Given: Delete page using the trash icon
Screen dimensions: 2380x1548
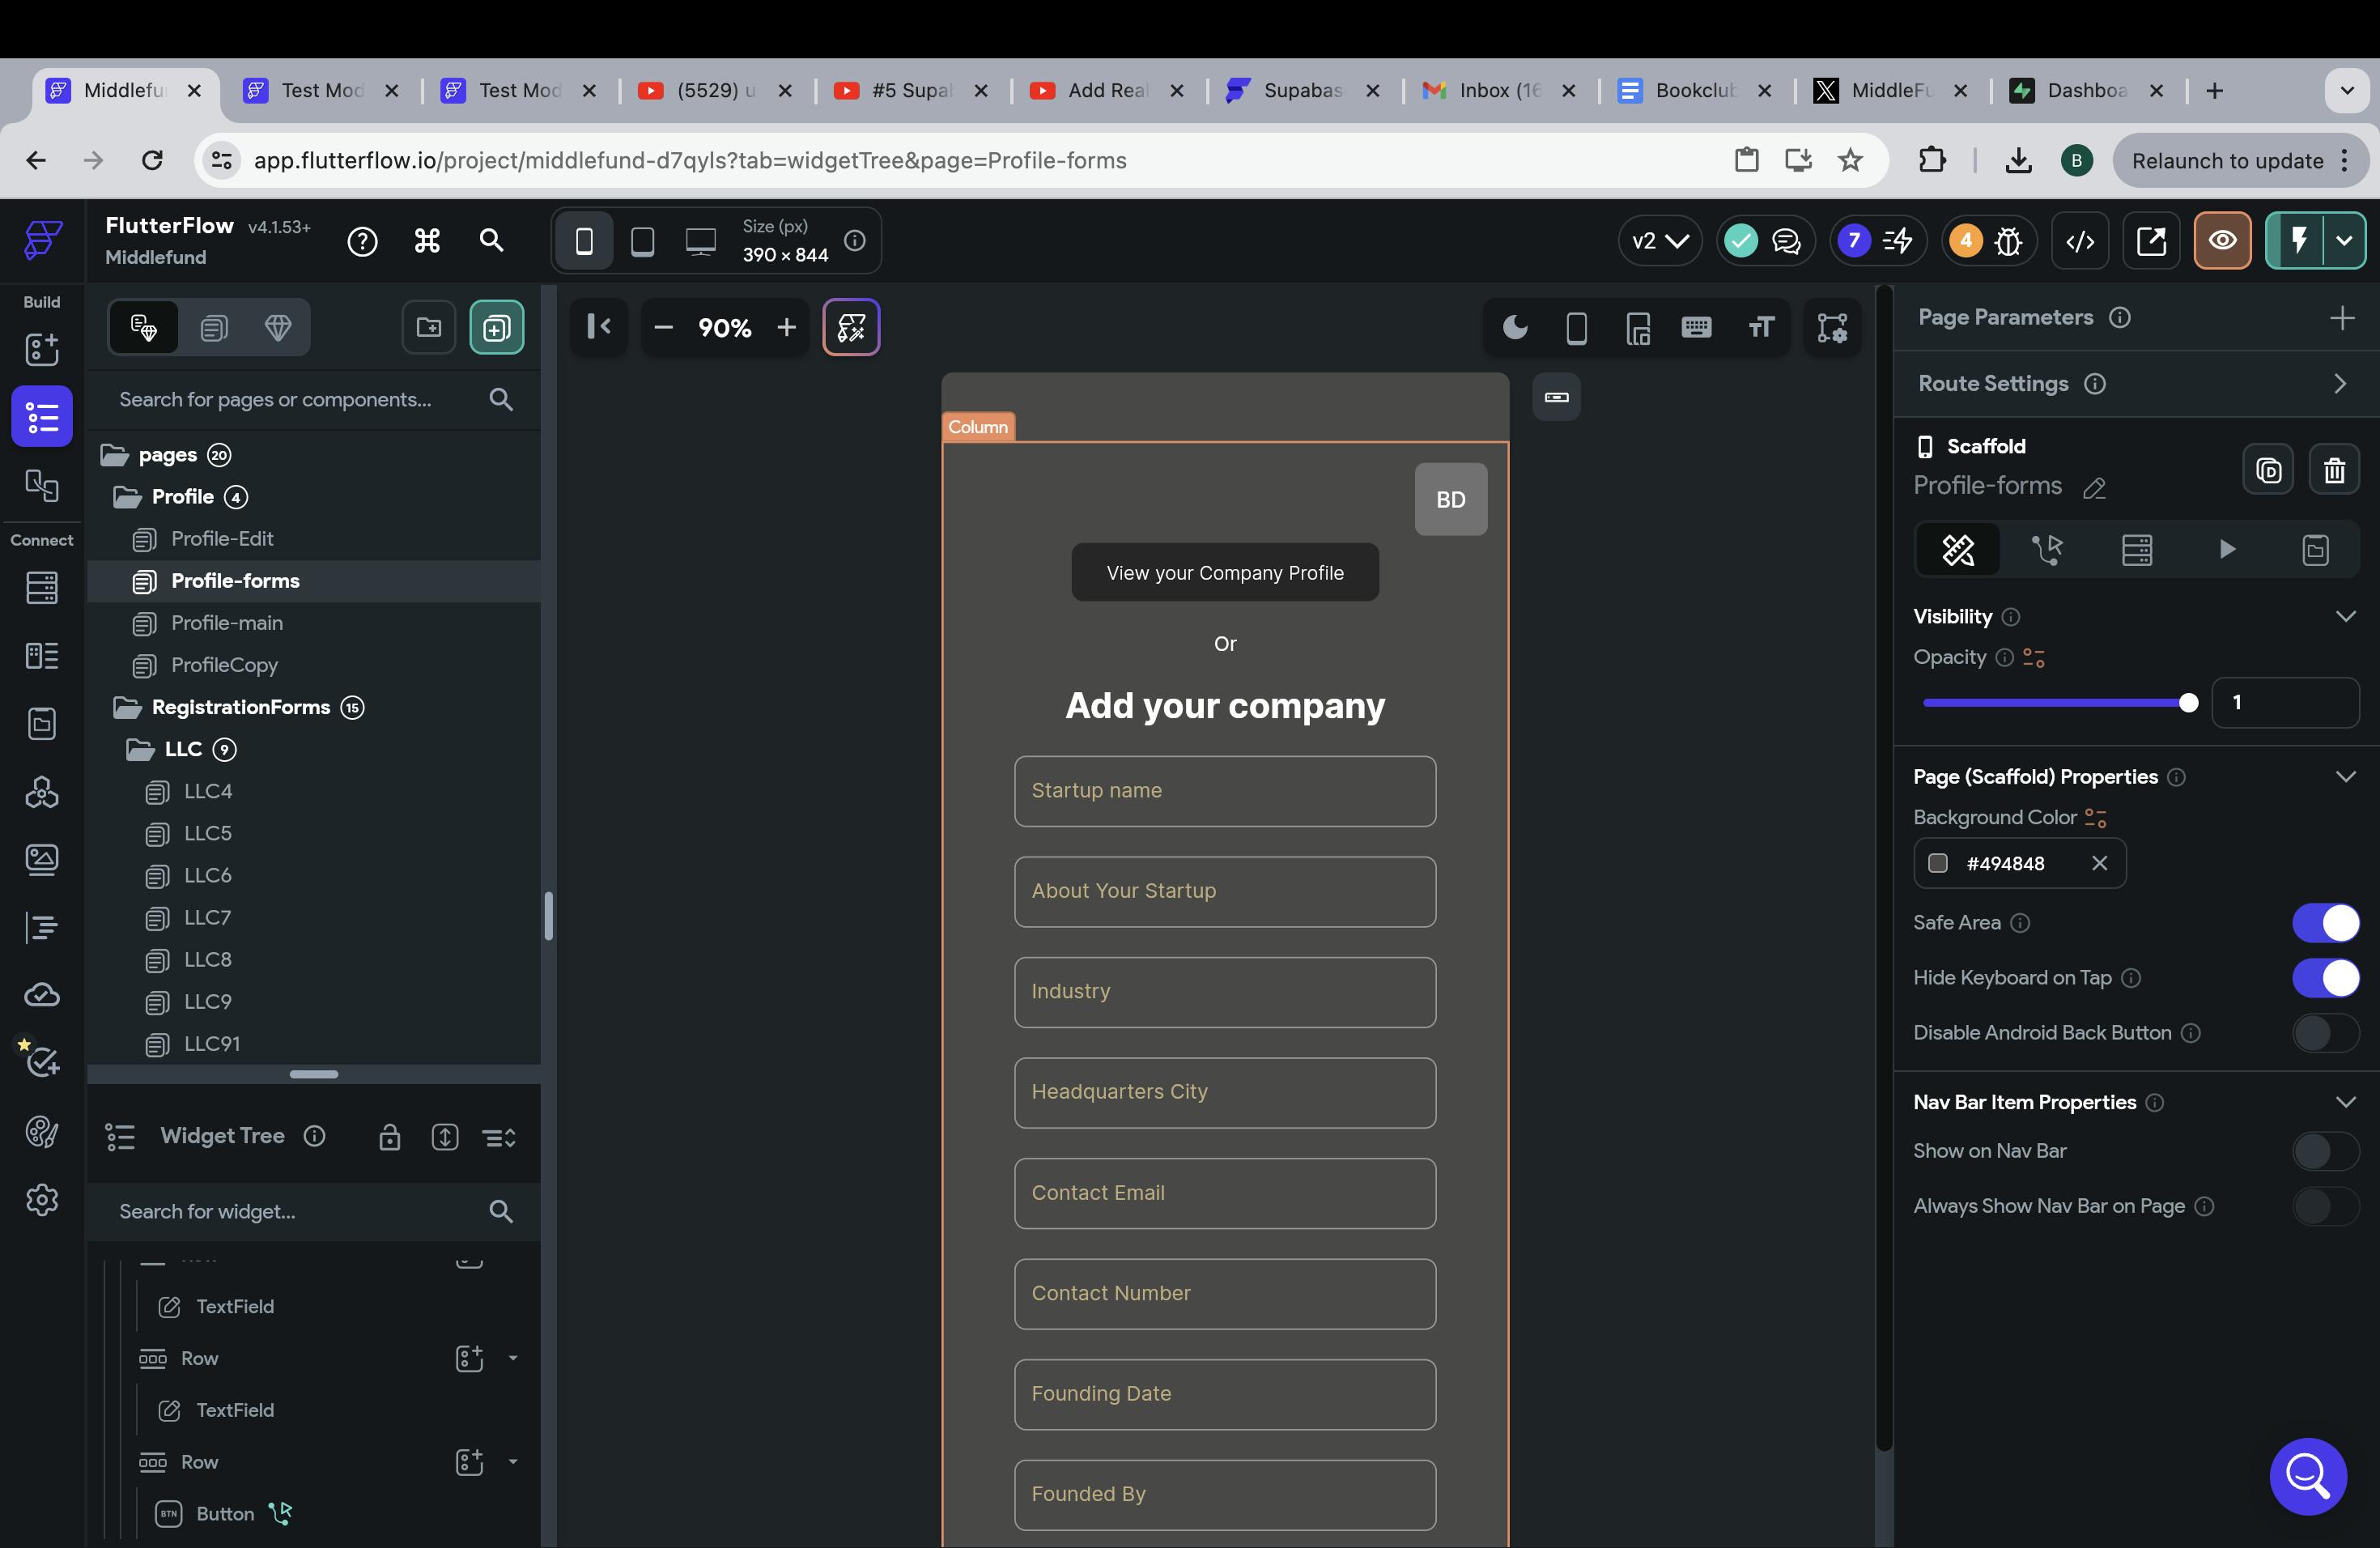Looking at the screenshot, I should [x=2334, y=470].
